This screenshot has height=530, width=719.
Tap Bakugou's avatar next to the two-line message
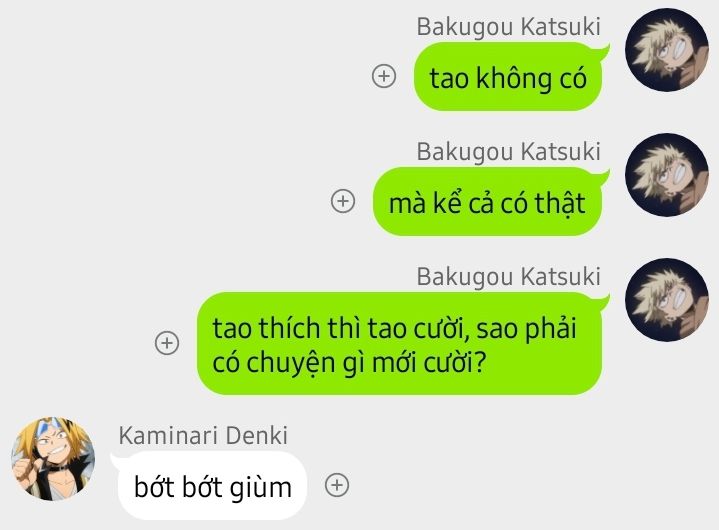coord(667,300)
